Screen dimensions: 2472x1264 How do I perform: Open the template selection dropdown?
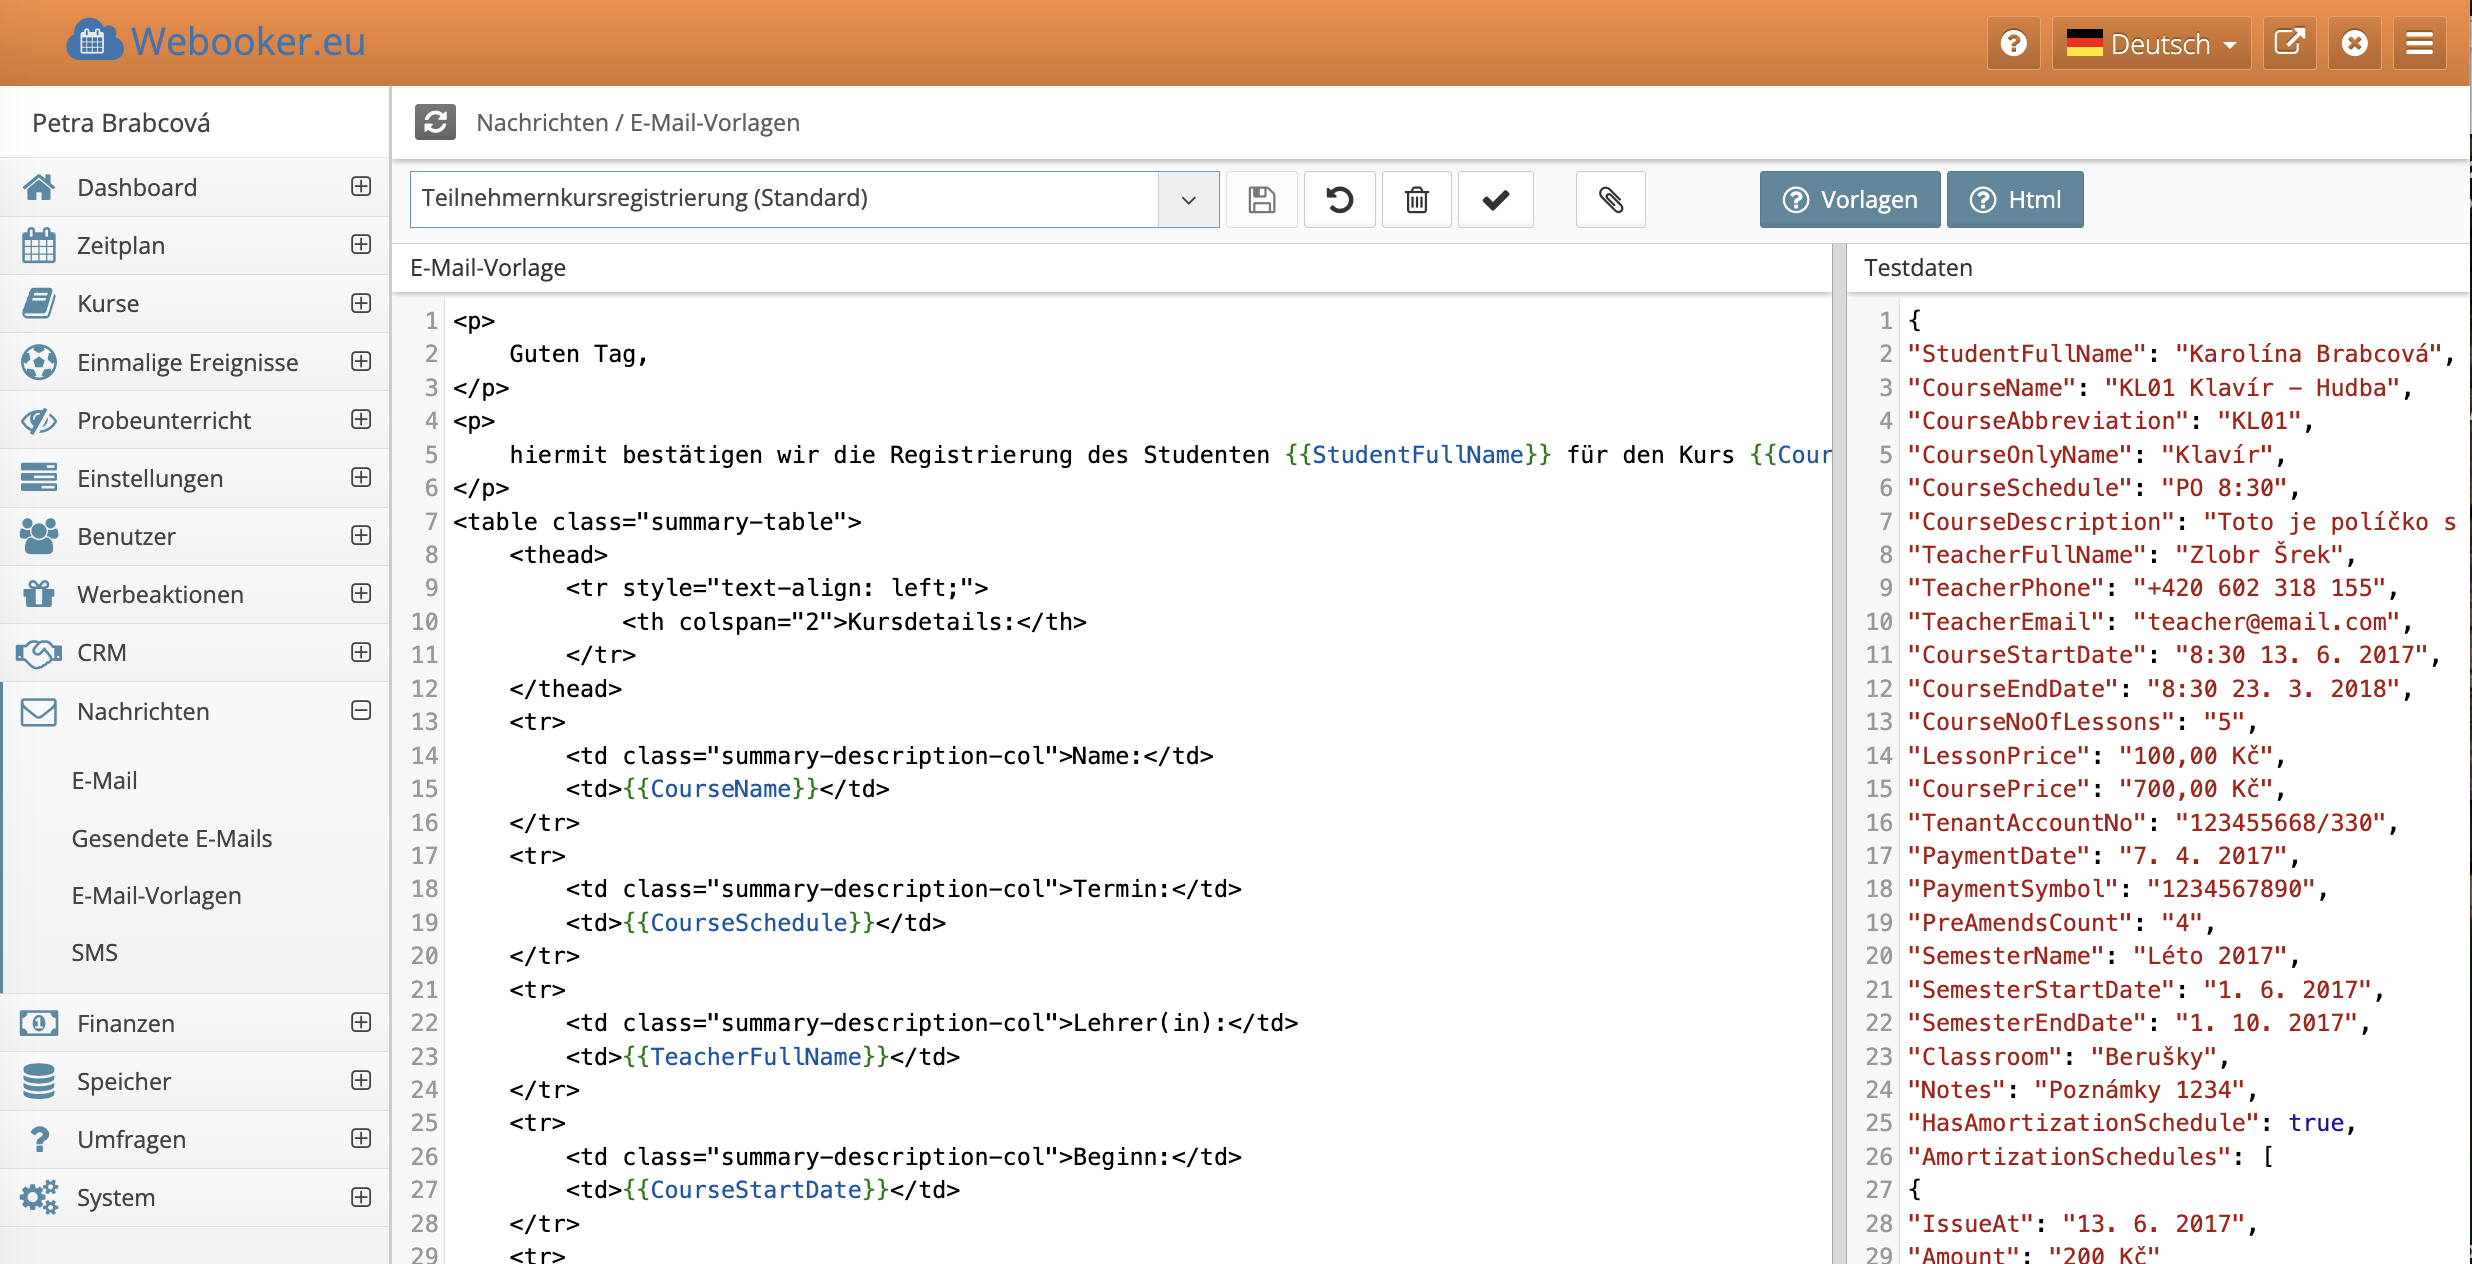pyautogui.click(x=1188, y=199)
